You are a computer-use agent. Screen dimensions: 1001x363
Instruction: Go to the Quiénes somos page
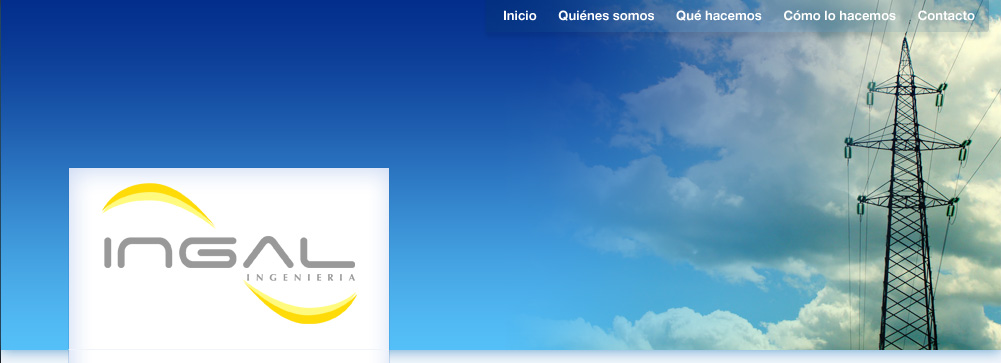pos(606,16)
